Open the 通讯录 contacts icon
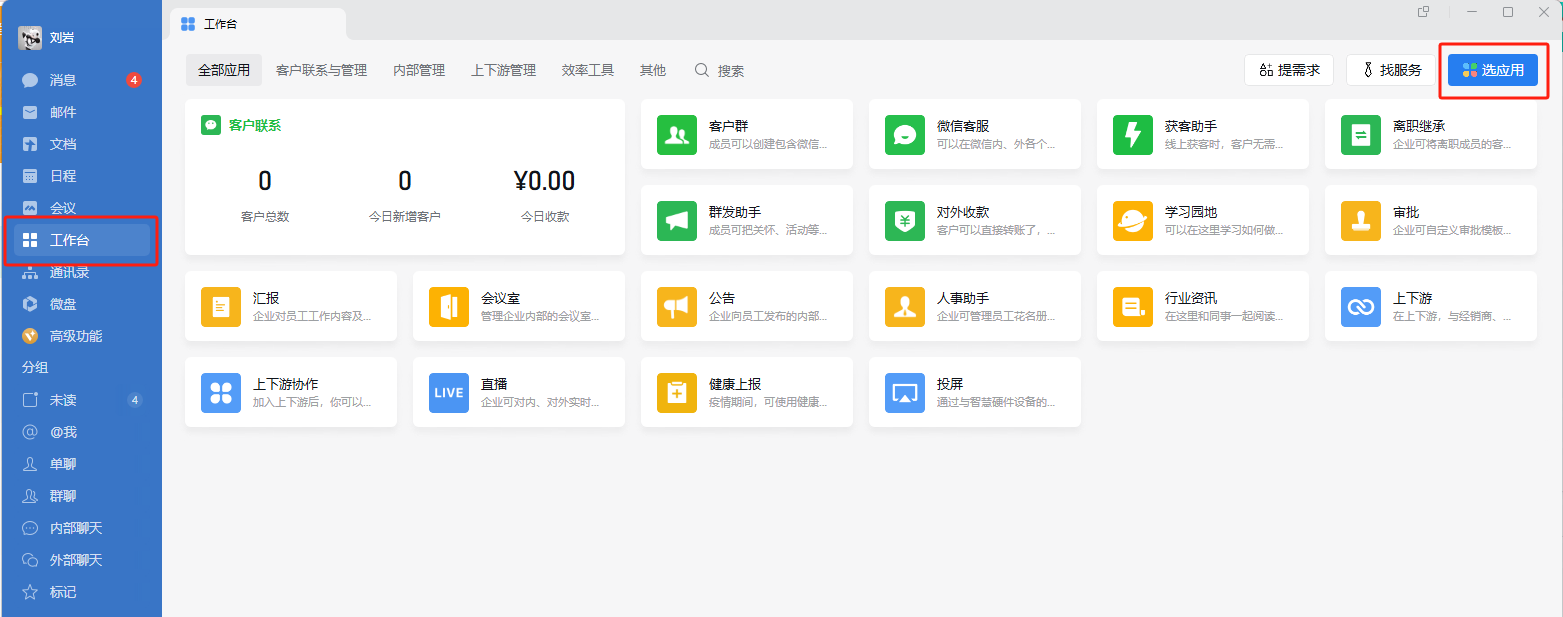 pos(30,272)
